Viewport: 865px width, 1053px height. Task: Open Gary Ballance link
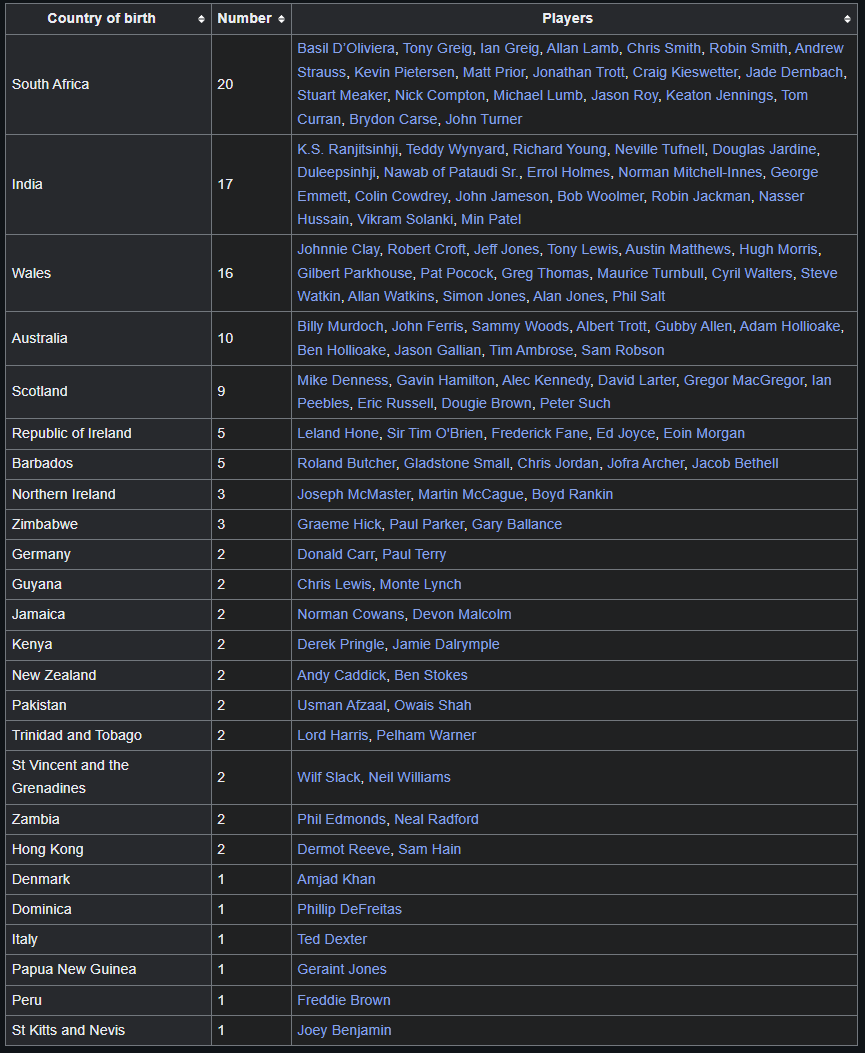pyautogui.click(x=517, y=524)
